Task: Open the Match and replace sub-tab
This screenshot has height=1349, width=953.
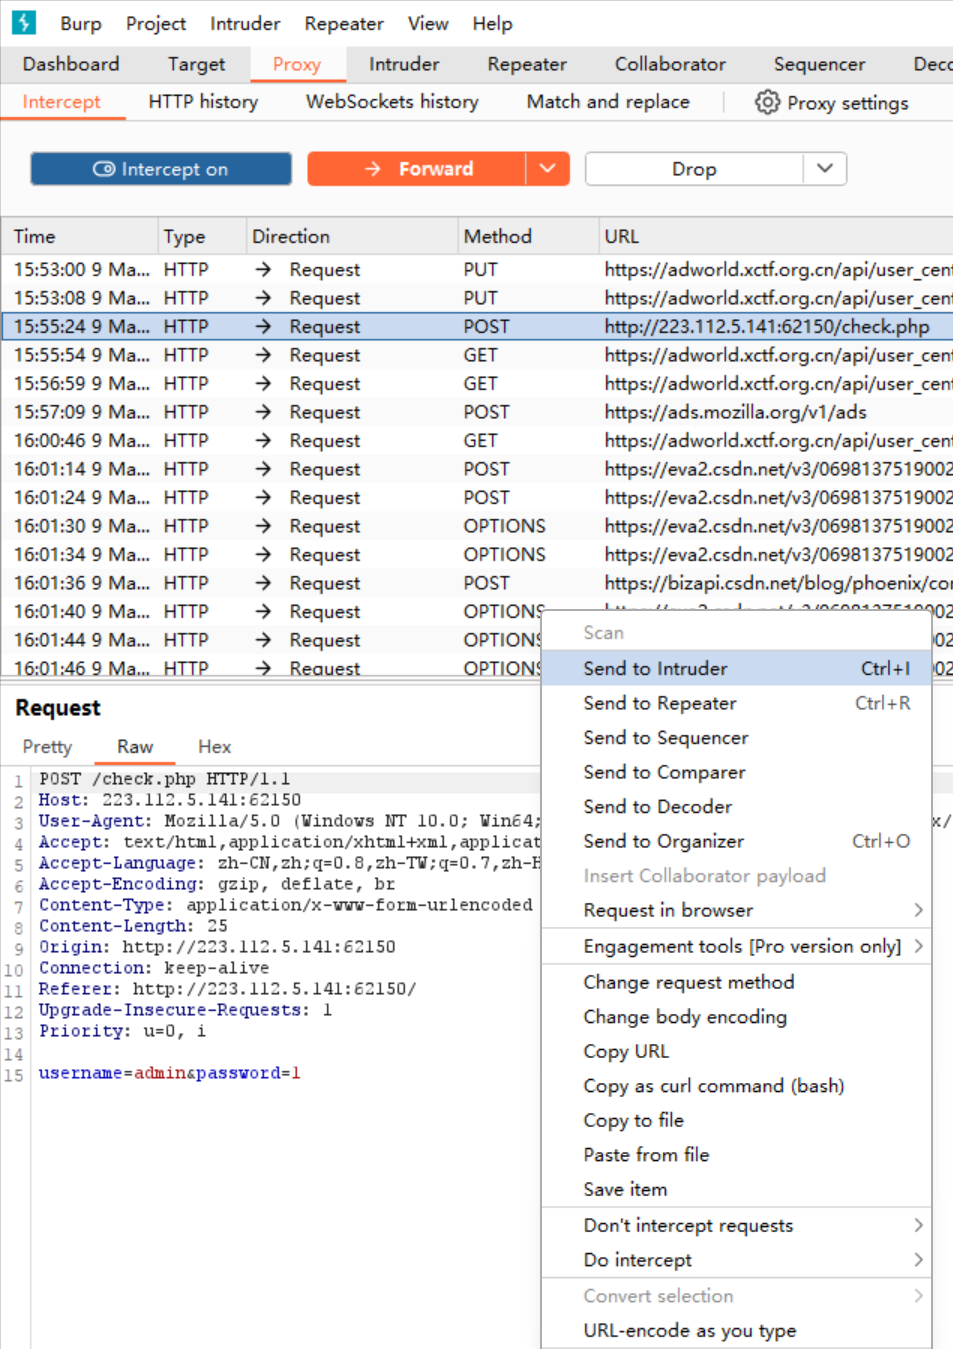Action: [608, 102]
